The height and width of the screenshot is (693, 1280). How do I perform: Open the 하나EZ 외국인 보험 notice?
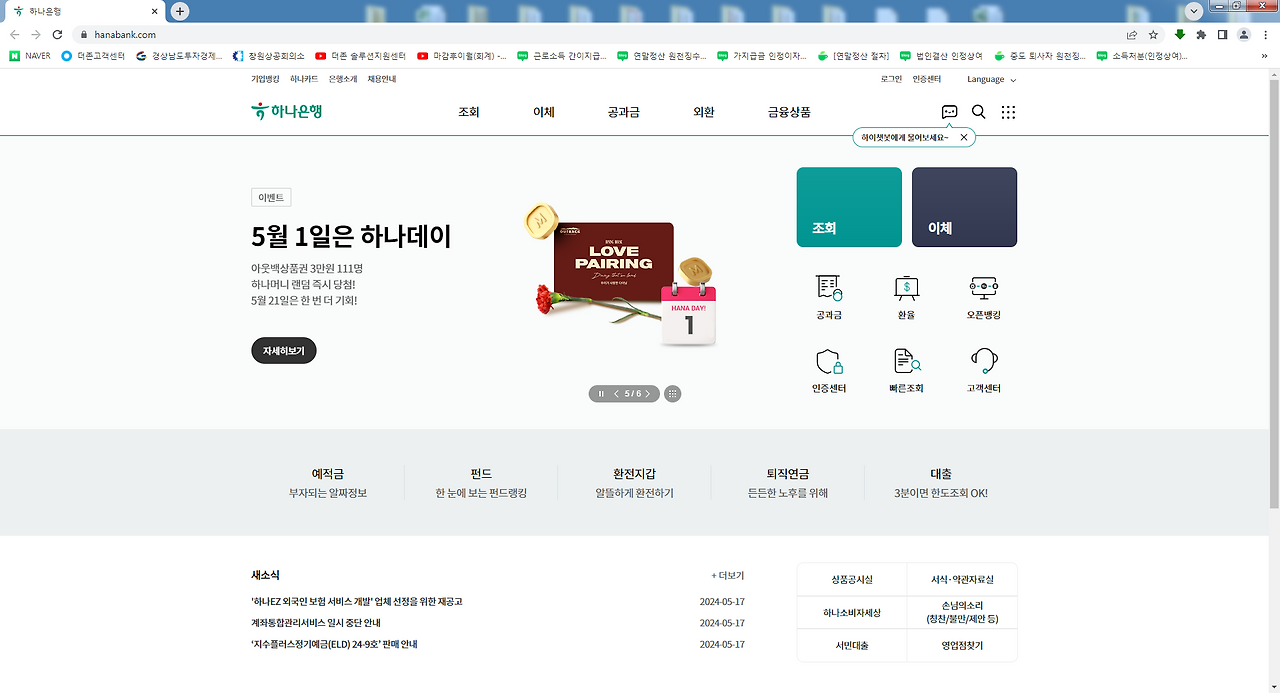[357, 602]
